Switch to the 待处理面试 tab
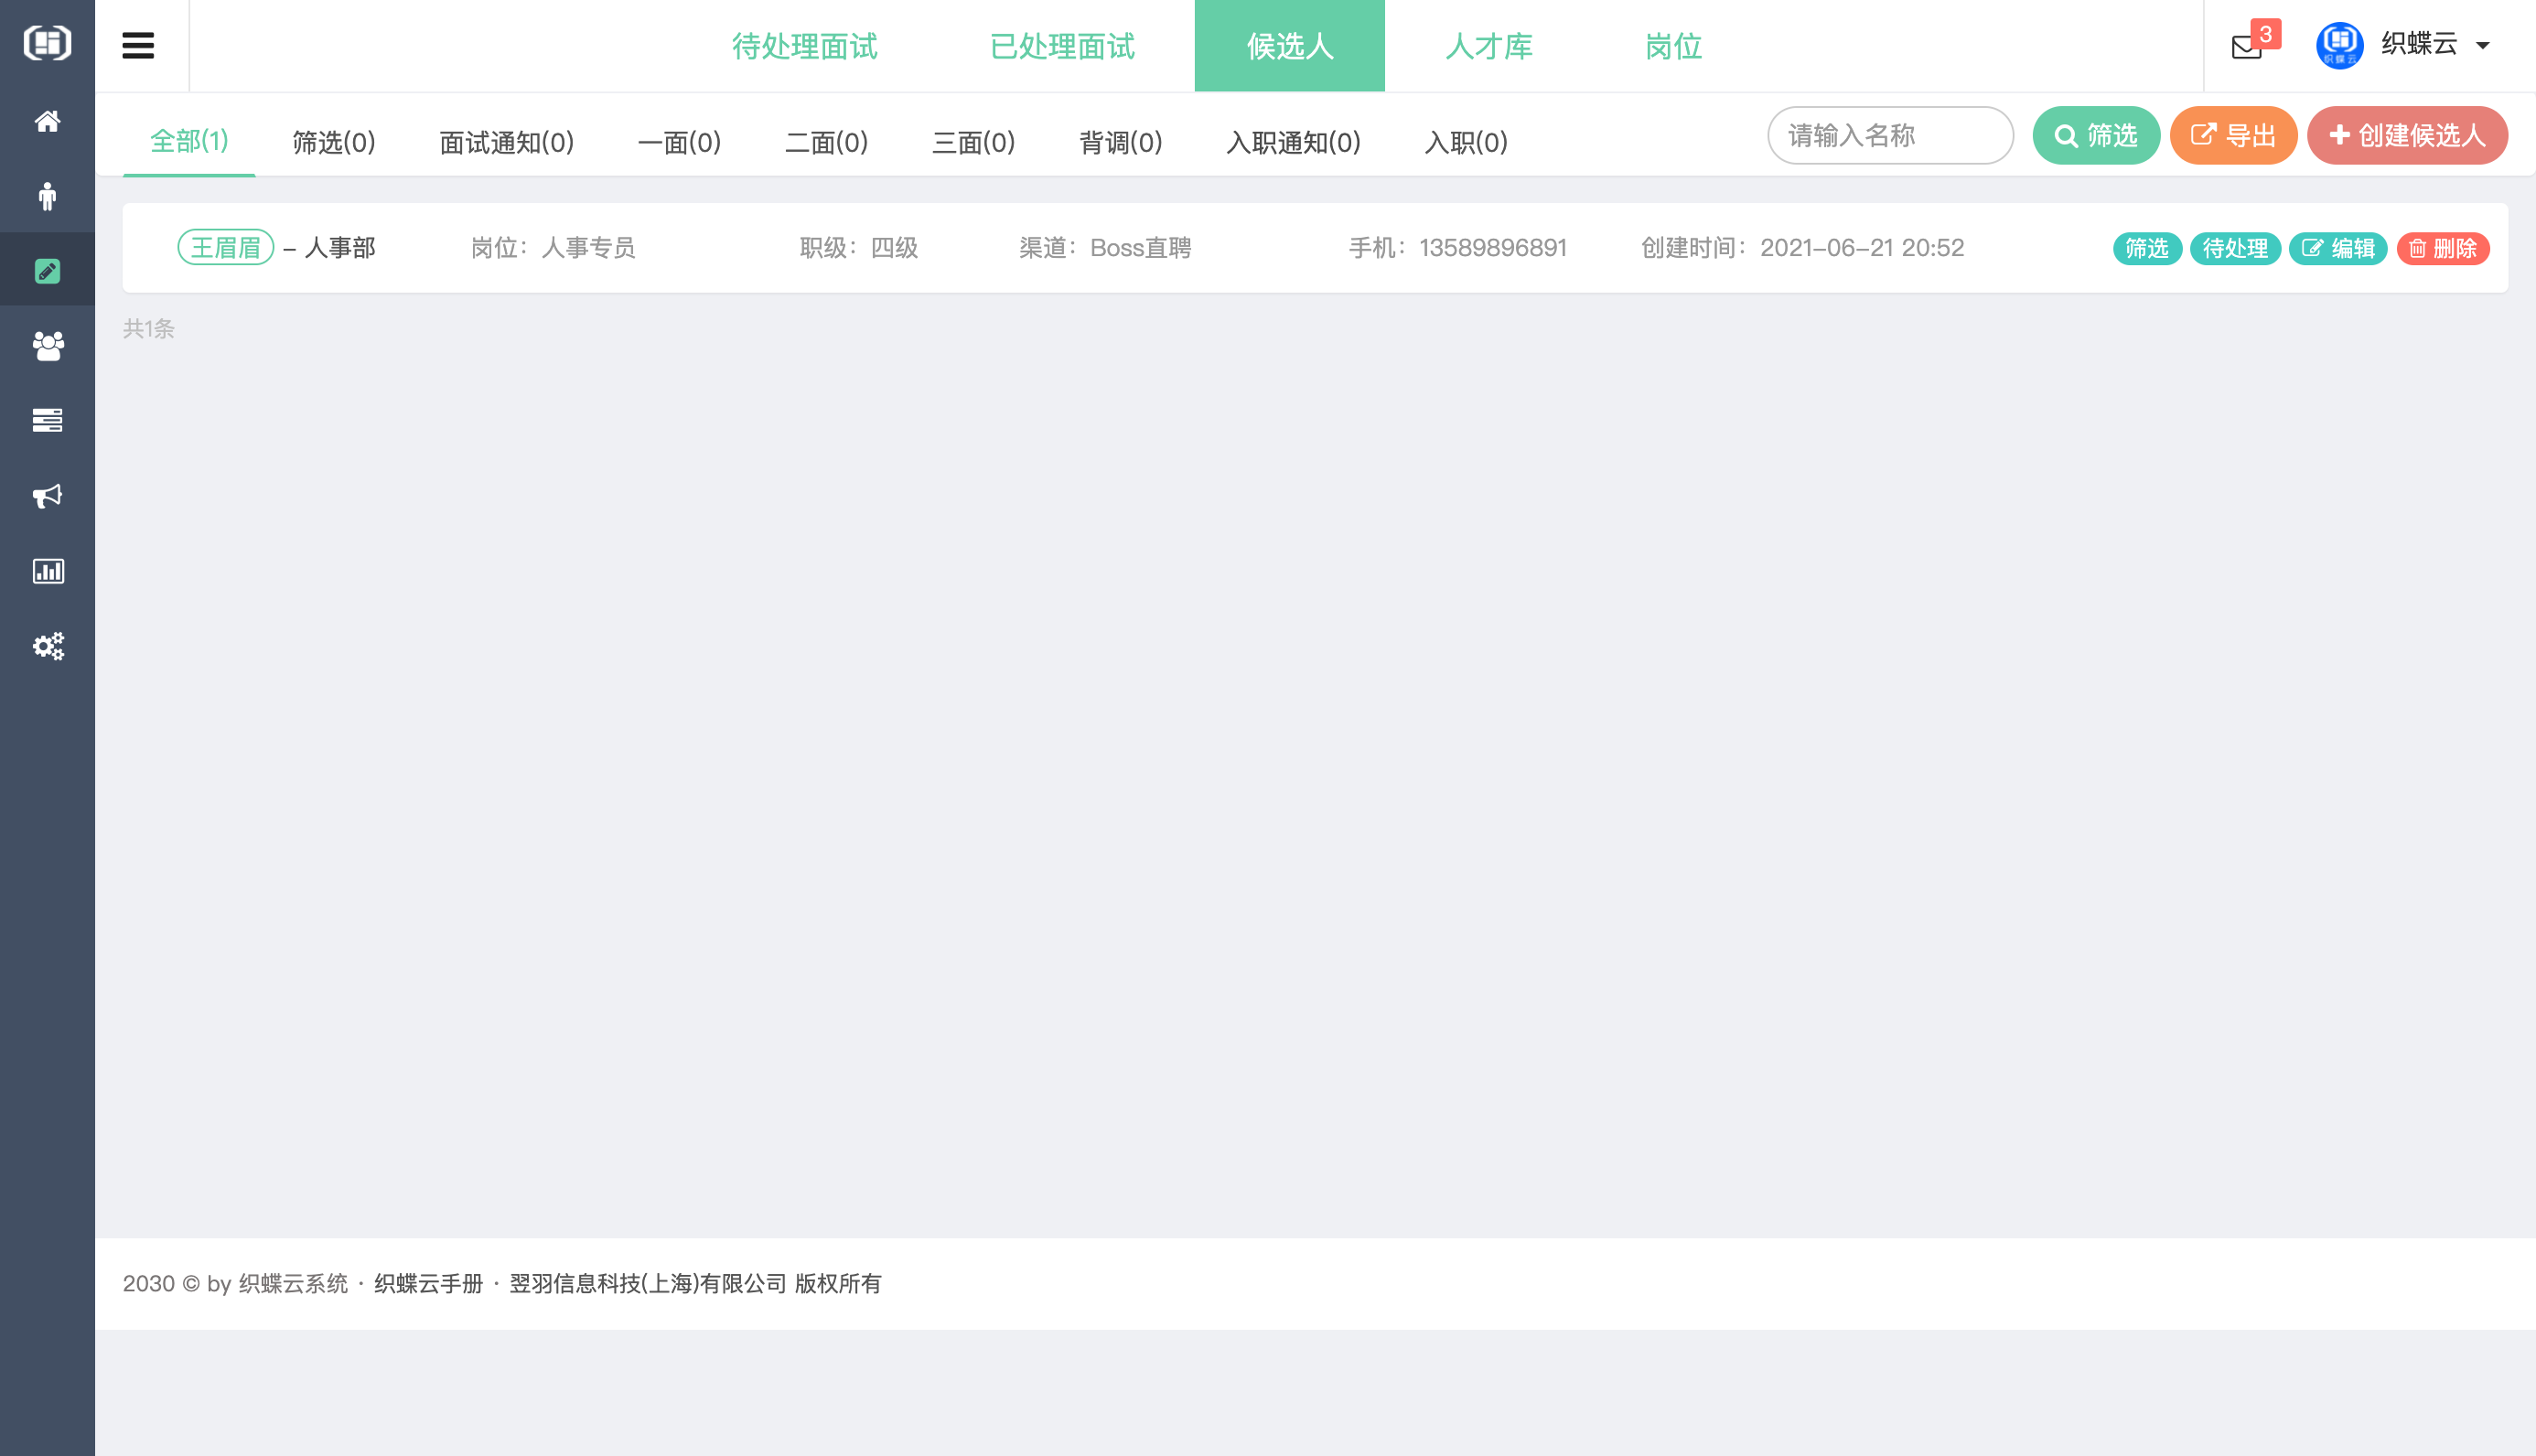The width and height of the screenshot is (2536, 1456). 805,46
